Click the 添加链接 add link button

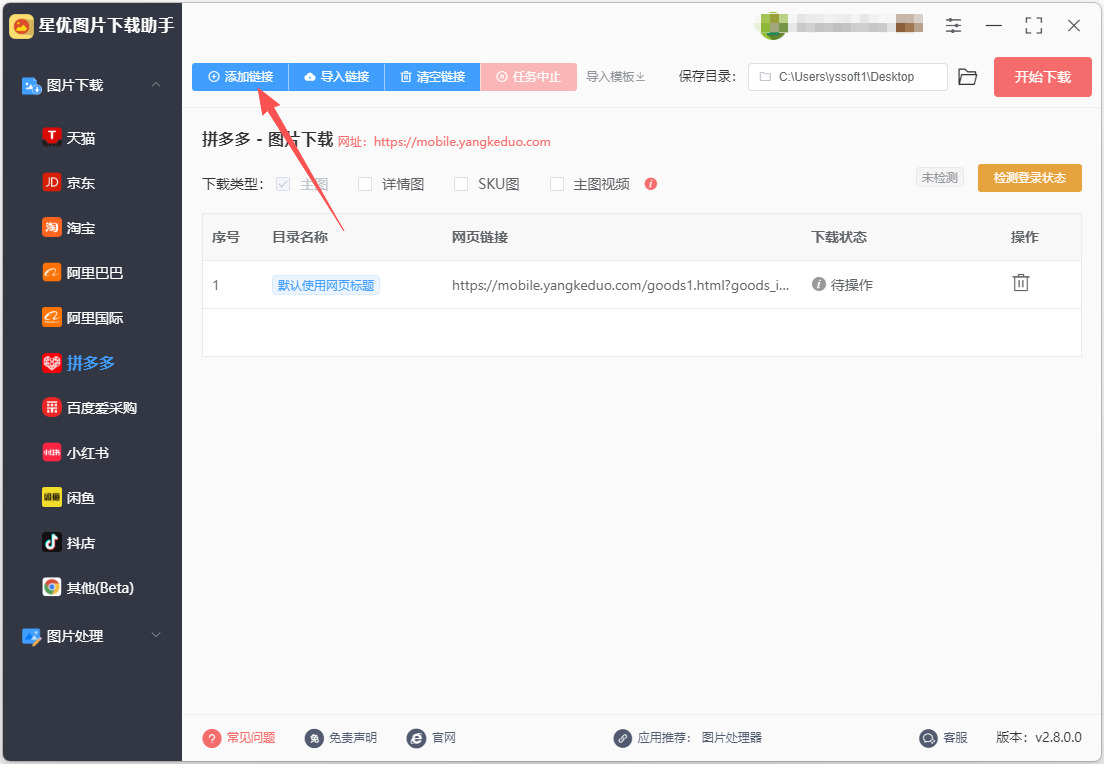pyautogui.click(x=240, y=77)
